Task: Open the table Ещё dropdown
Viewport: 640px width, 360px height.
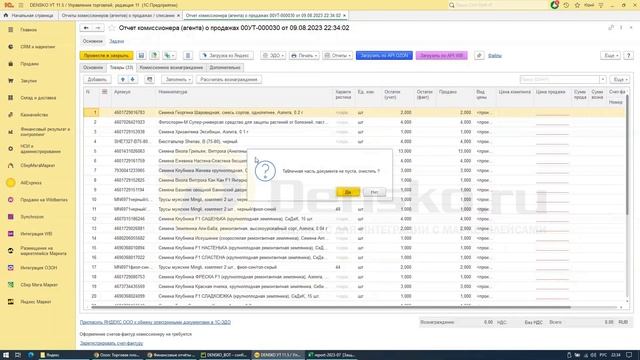Action: 619,80
